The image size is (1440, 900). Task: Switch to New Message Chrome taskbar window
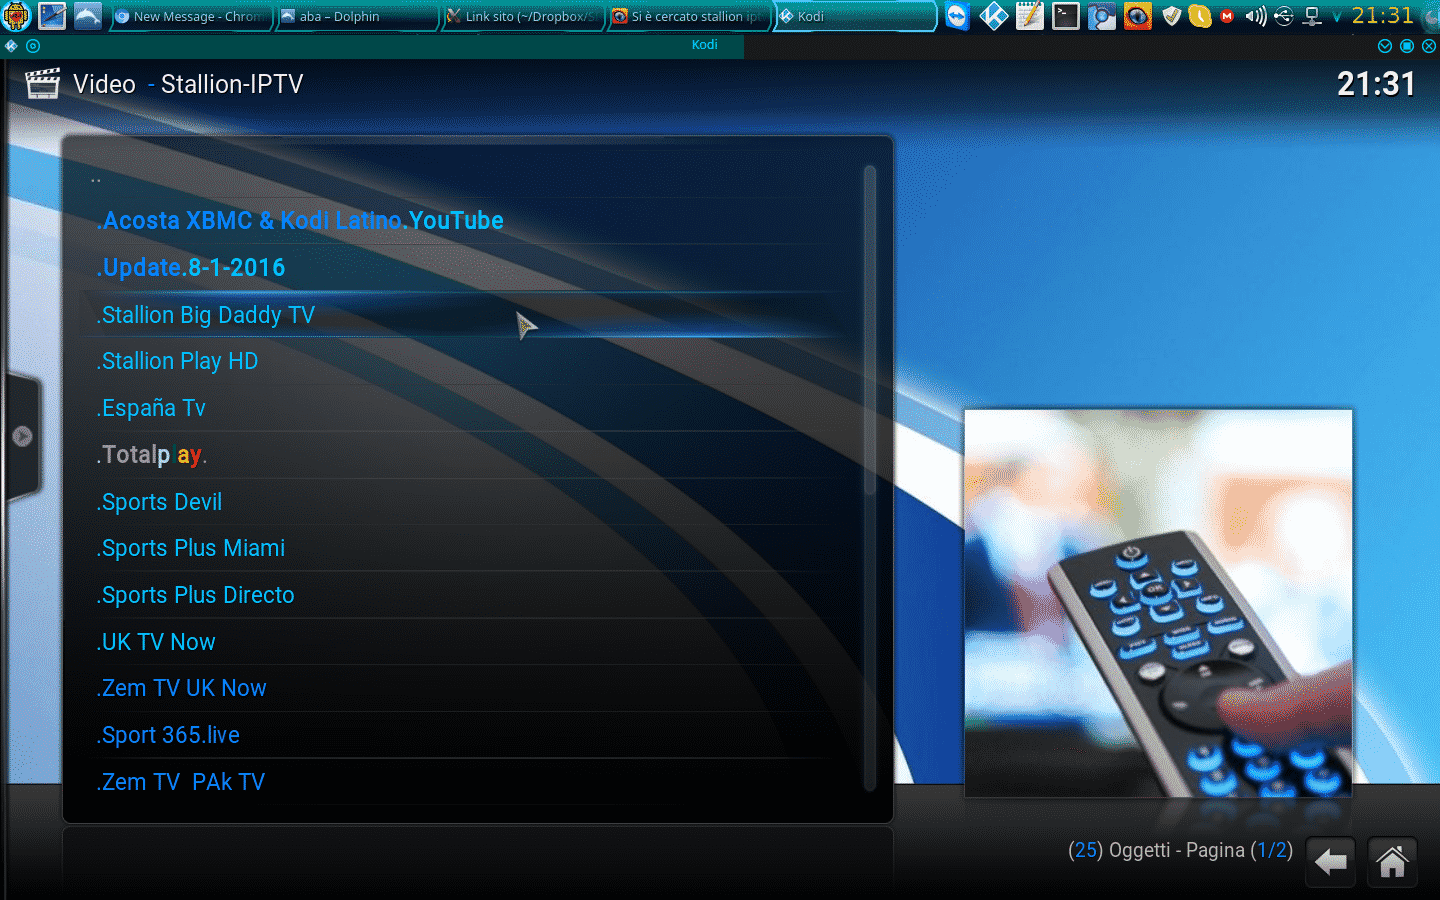190,16
